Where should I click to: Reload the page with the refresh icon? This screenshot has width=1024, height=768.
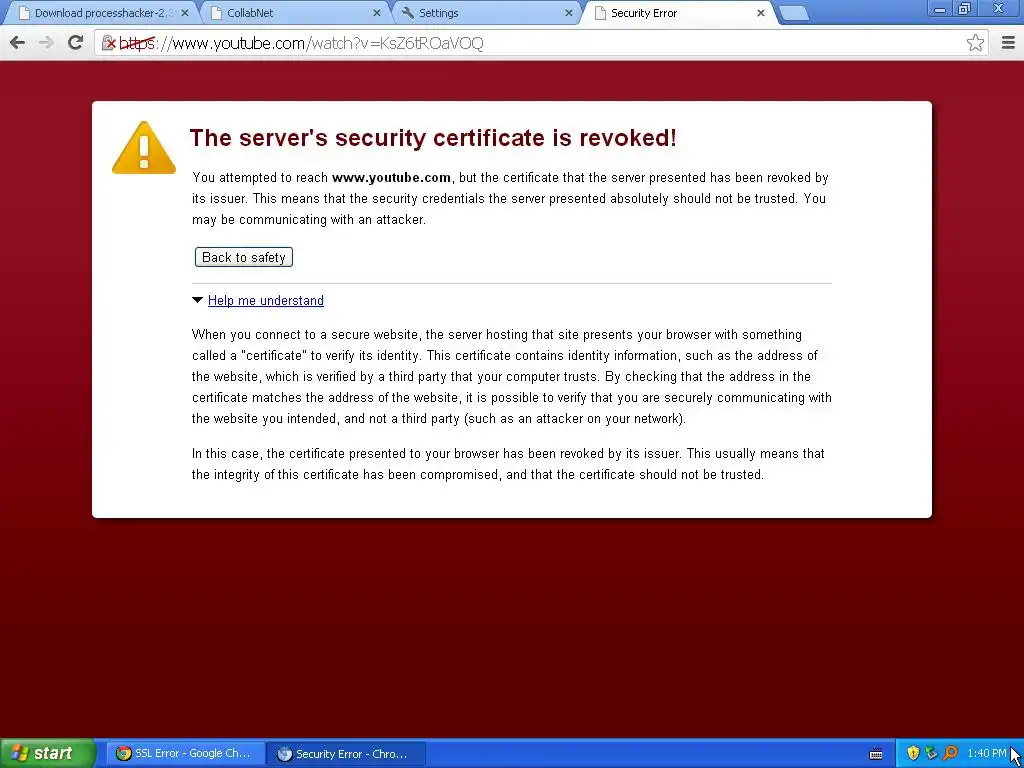click(x=75, y=42)
